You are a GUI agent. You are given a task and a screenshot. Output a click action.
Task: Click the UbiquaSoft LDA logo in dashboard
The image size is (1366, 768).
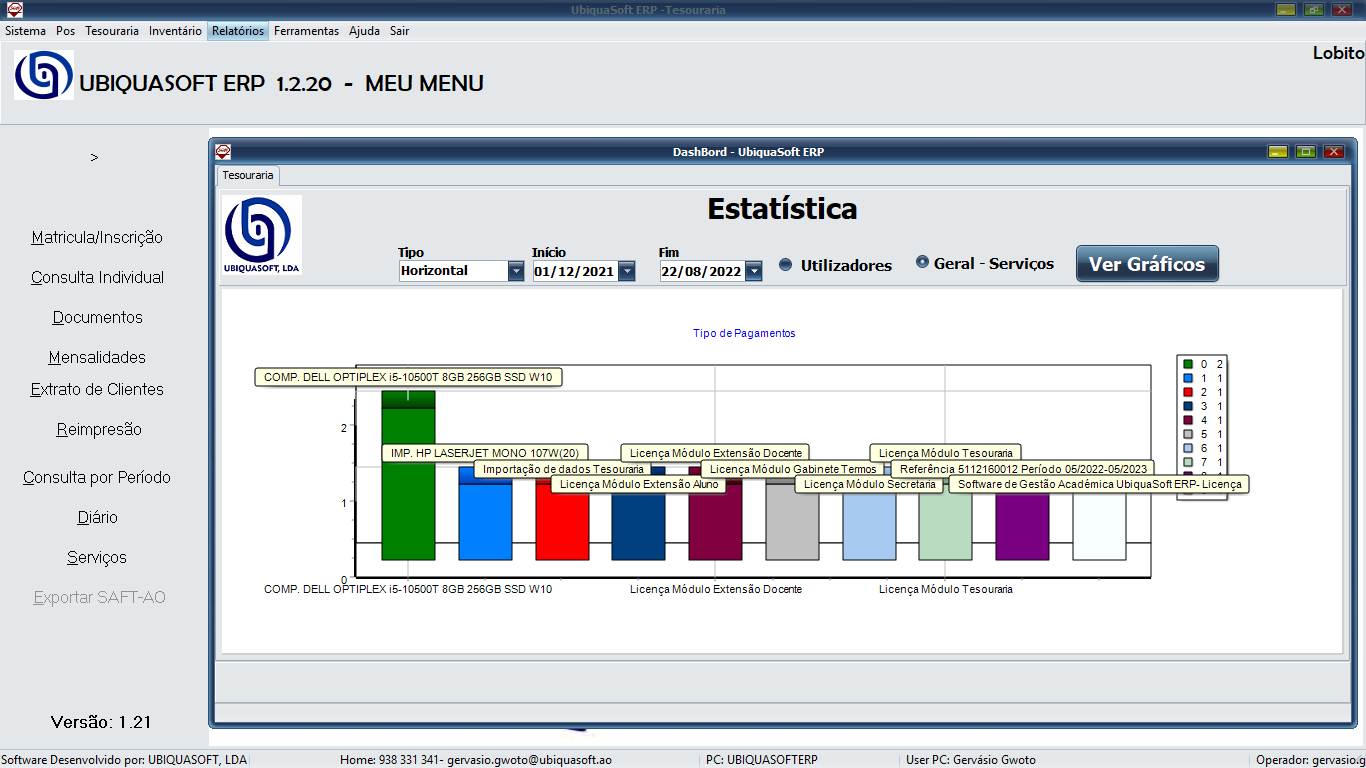coord(261,235)
